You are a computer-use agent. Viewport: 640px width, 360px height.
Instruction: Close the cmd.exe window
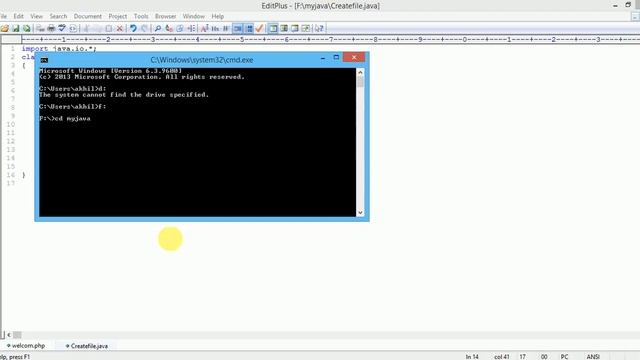pos(354,57)
